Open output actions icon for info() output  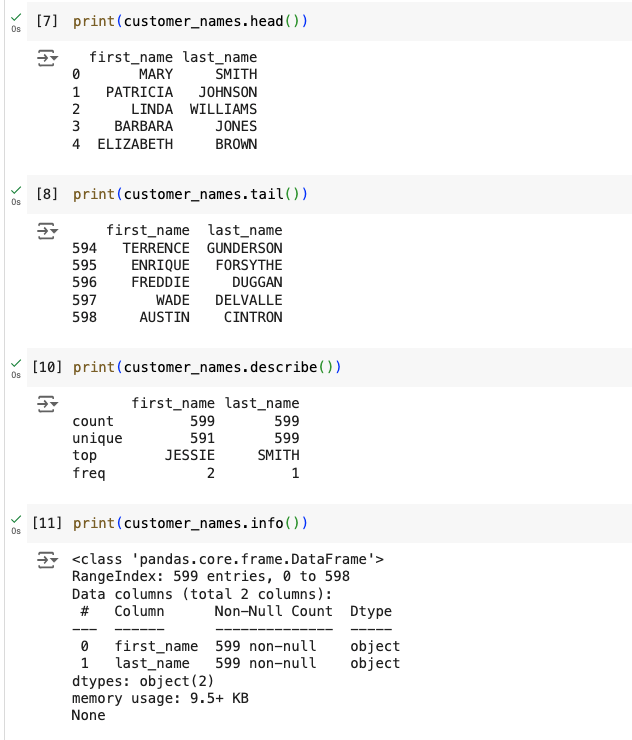coord(48,560)
